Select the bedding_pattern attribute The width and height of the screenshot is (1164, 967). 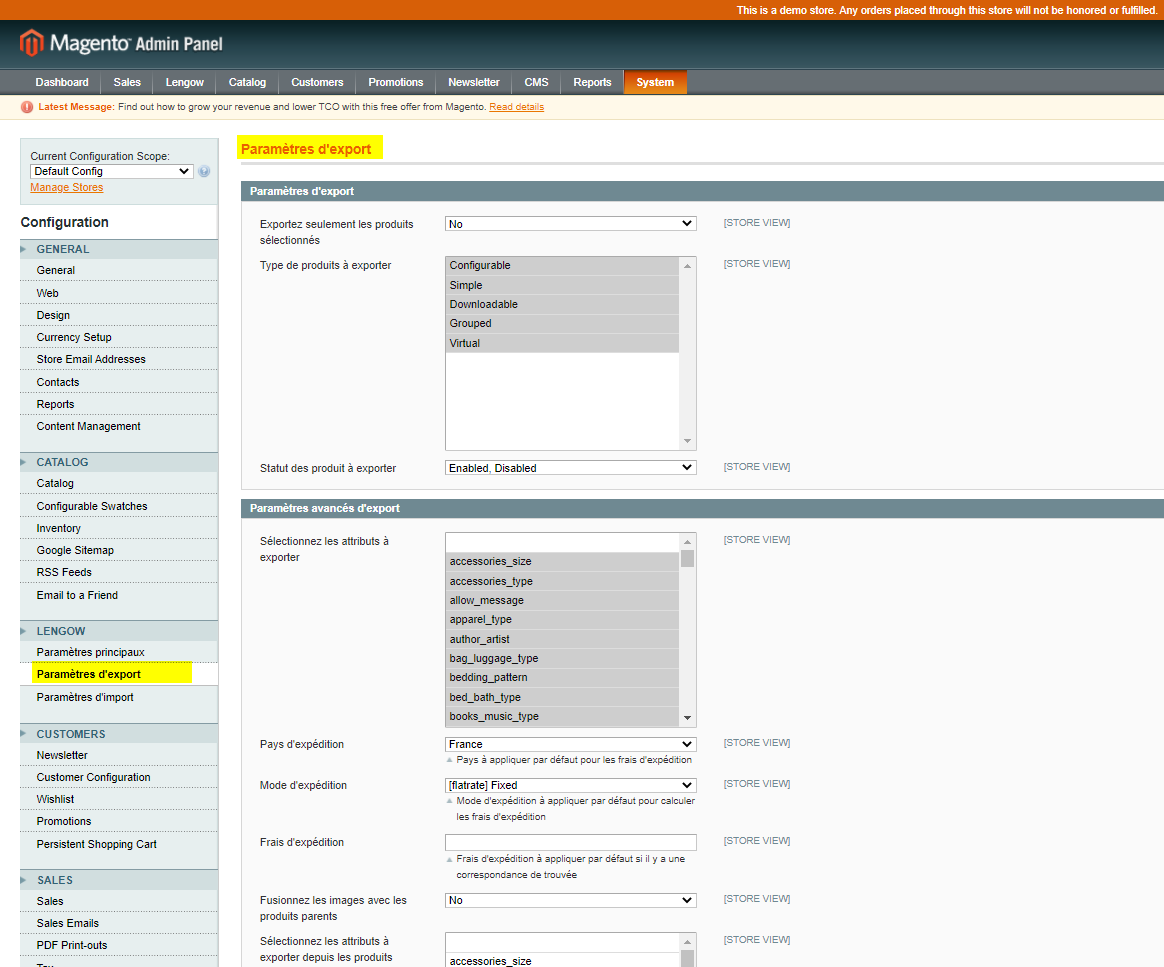(562, 678)
